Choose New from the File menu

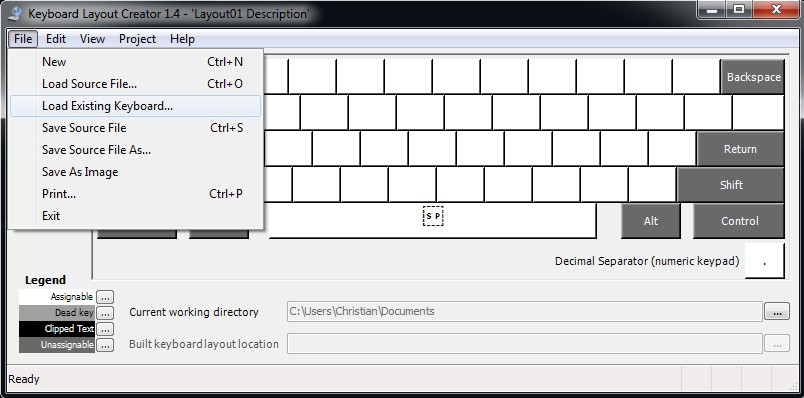click(135, 62)
